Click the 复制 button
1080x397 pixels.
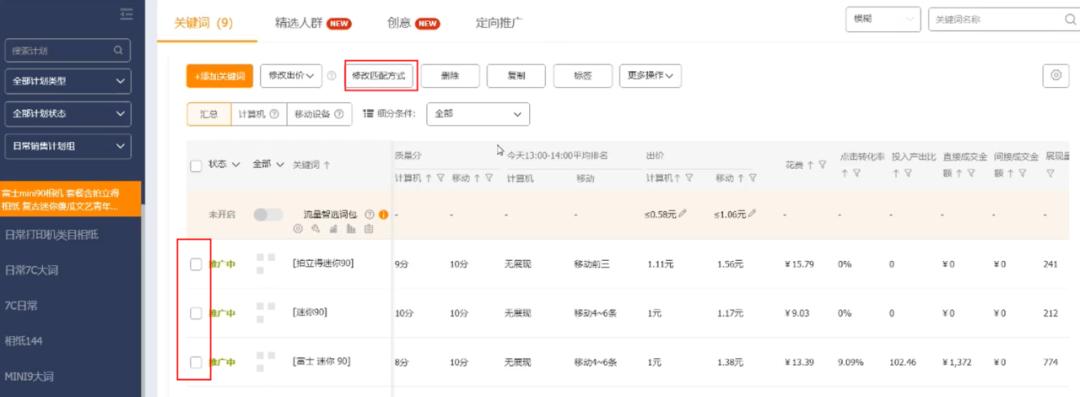pyautogui.click(x=516, y=76)
